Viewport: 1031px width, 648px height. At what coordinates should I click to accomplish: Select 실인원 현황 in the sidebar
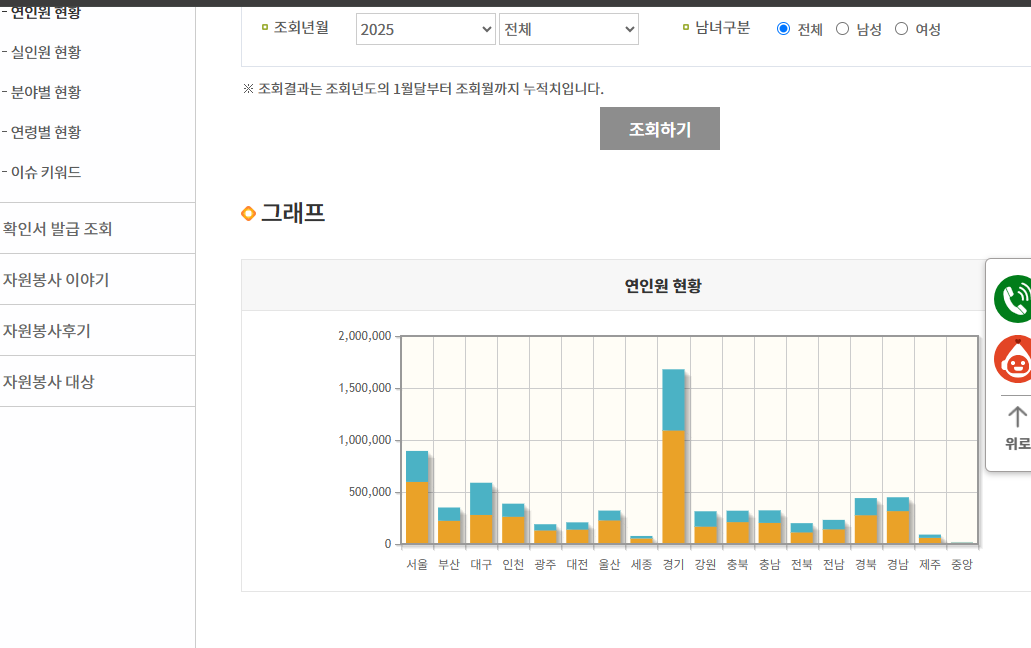click(x=48, y=52)
